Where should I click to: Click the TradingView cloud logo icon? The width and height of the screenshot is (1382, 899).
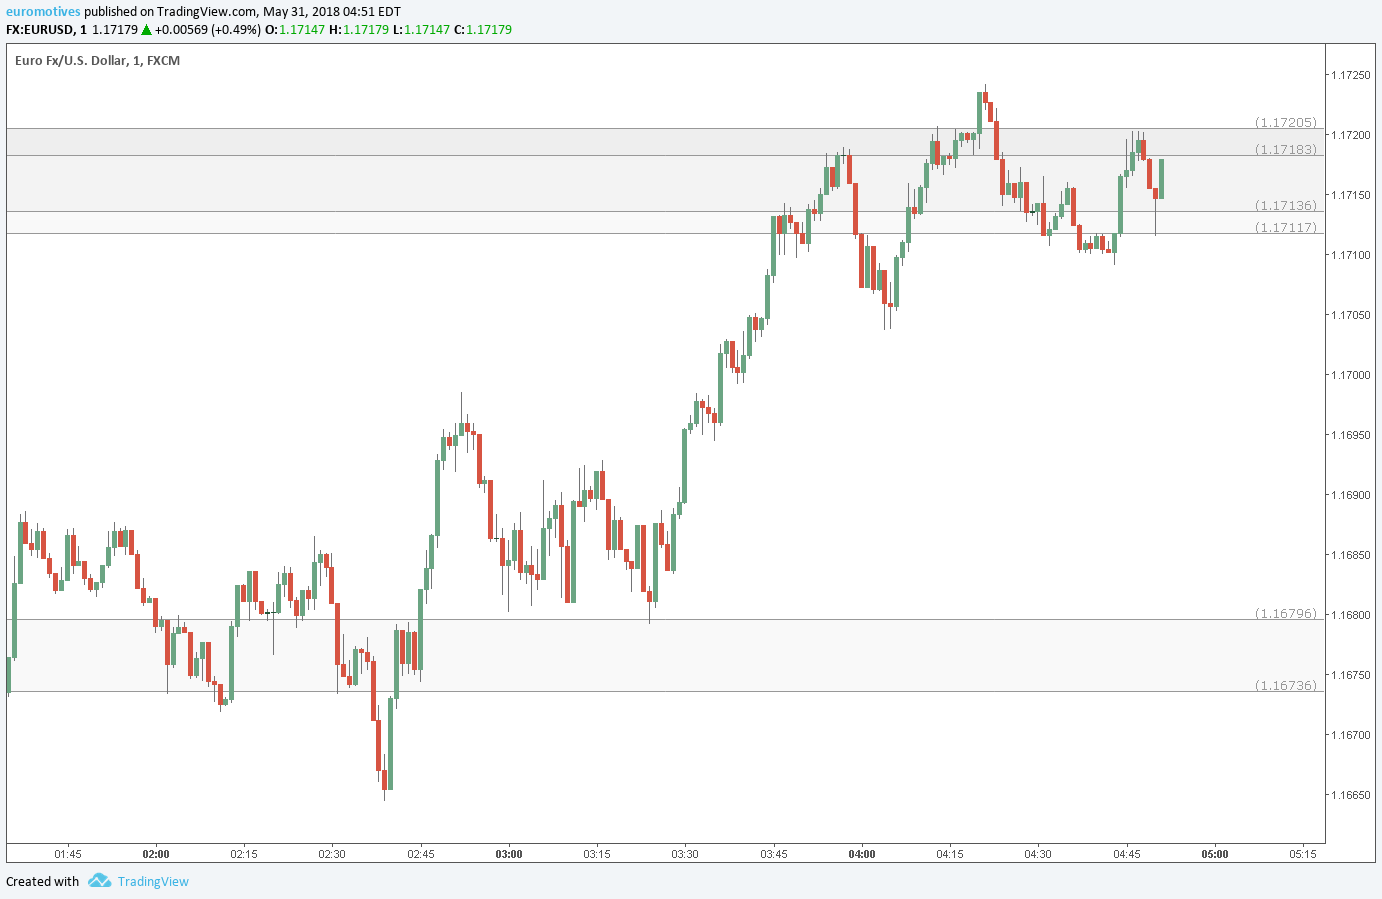pos(99,881)
